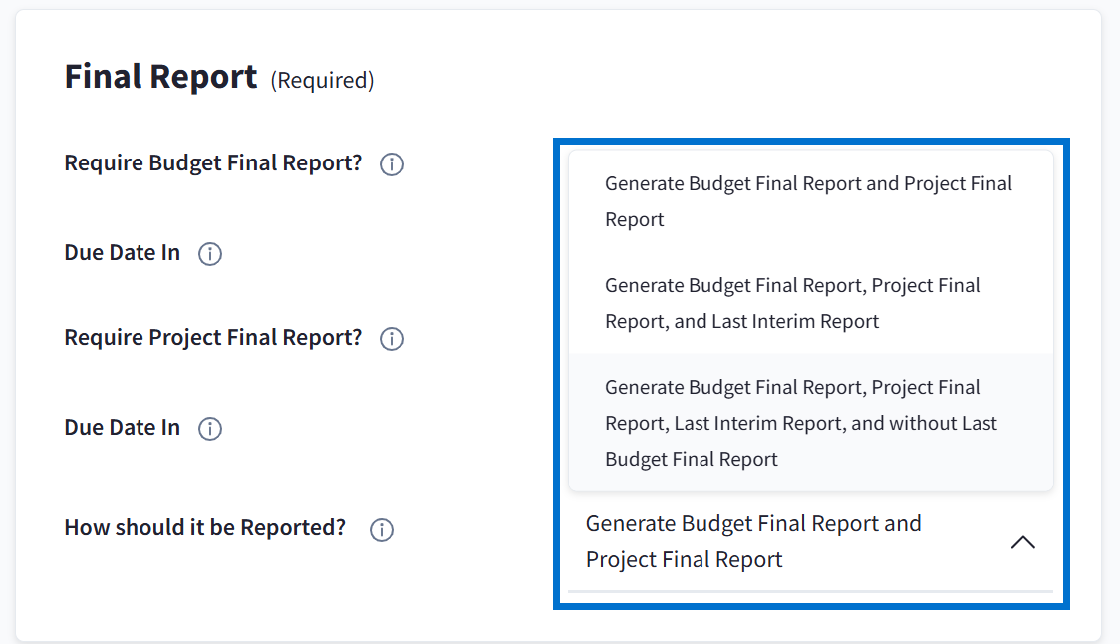The image size is (1120, 644).
Task: Click the 'Require Budget Final Report?' label
Action: click(213, 163)
